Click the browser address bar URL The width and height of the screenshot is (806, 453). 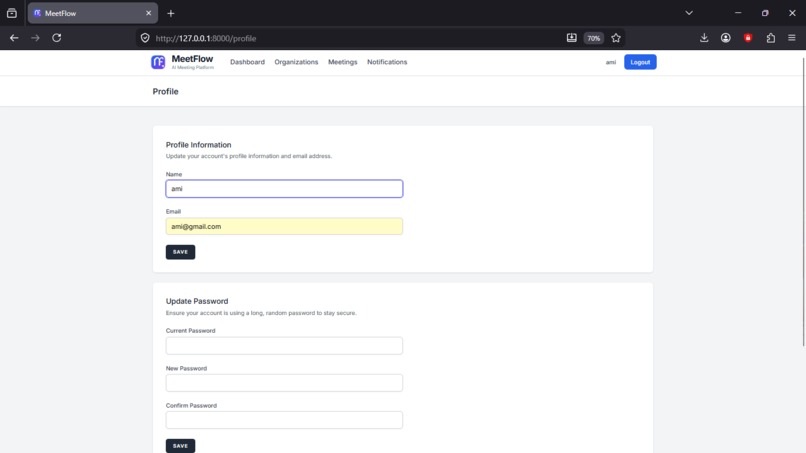tap(206, 39)
